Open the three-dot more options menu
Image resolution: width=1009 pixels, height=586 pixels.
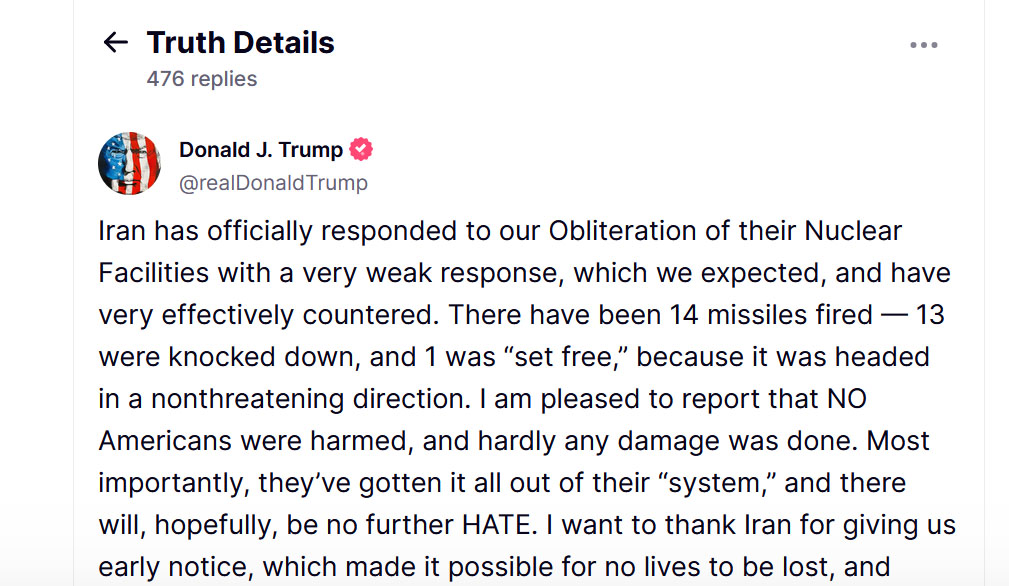click(923, 45)
